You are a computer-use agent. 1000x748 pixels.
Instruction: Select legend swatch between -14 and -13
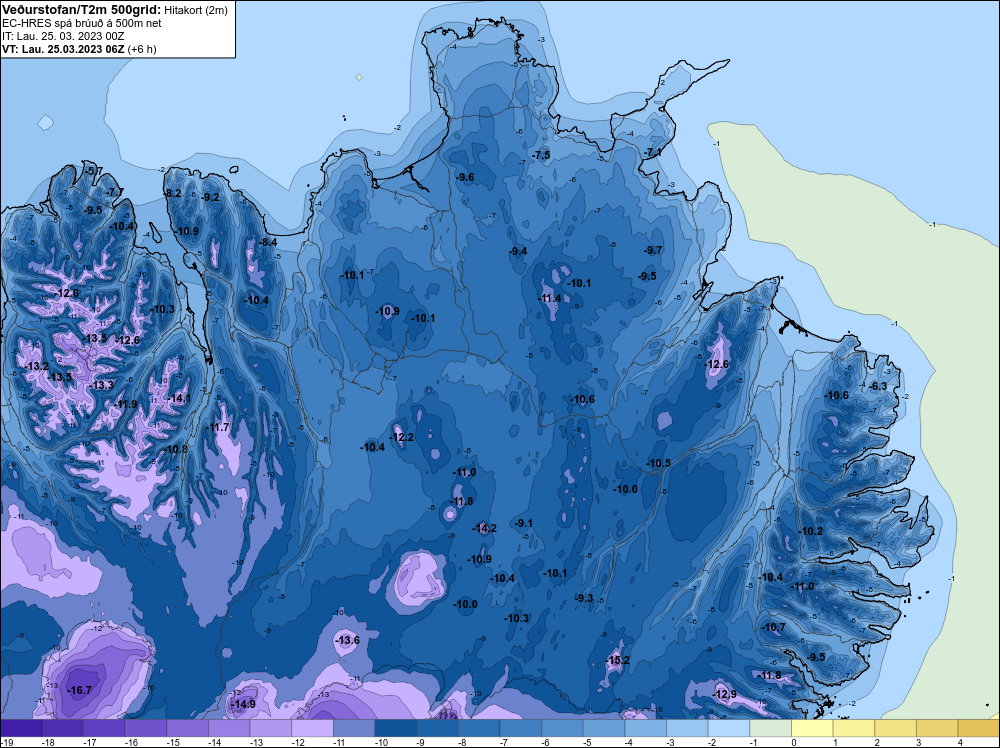pos(230,728)
